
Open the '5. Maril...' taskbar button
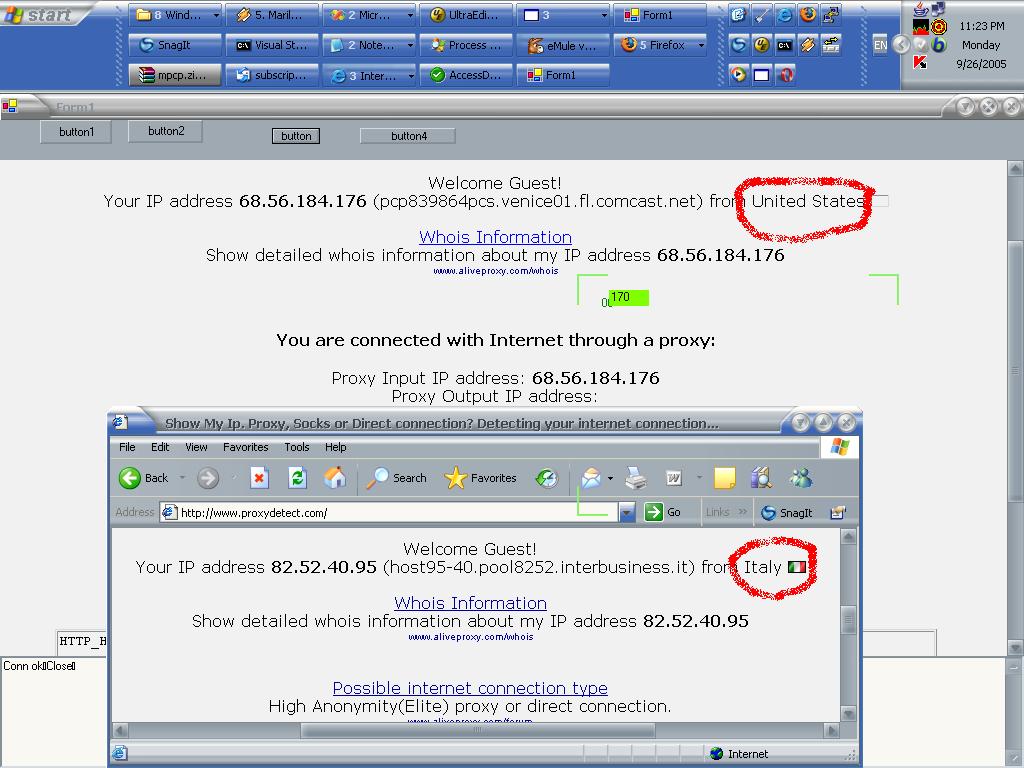[272, 15]
